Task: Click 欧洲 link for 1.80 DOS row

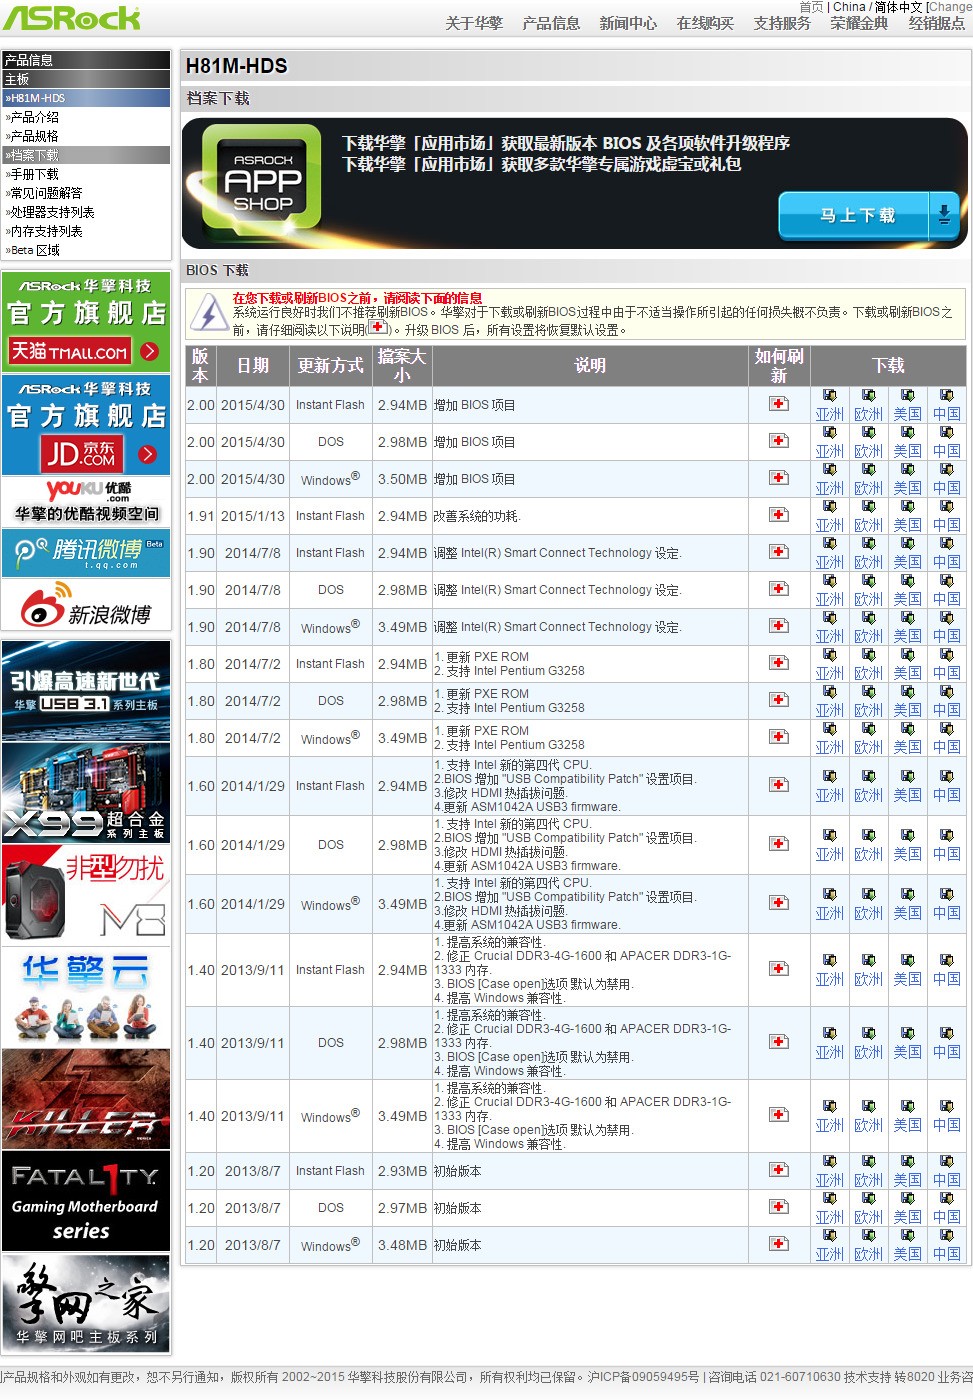Action: 868,710
